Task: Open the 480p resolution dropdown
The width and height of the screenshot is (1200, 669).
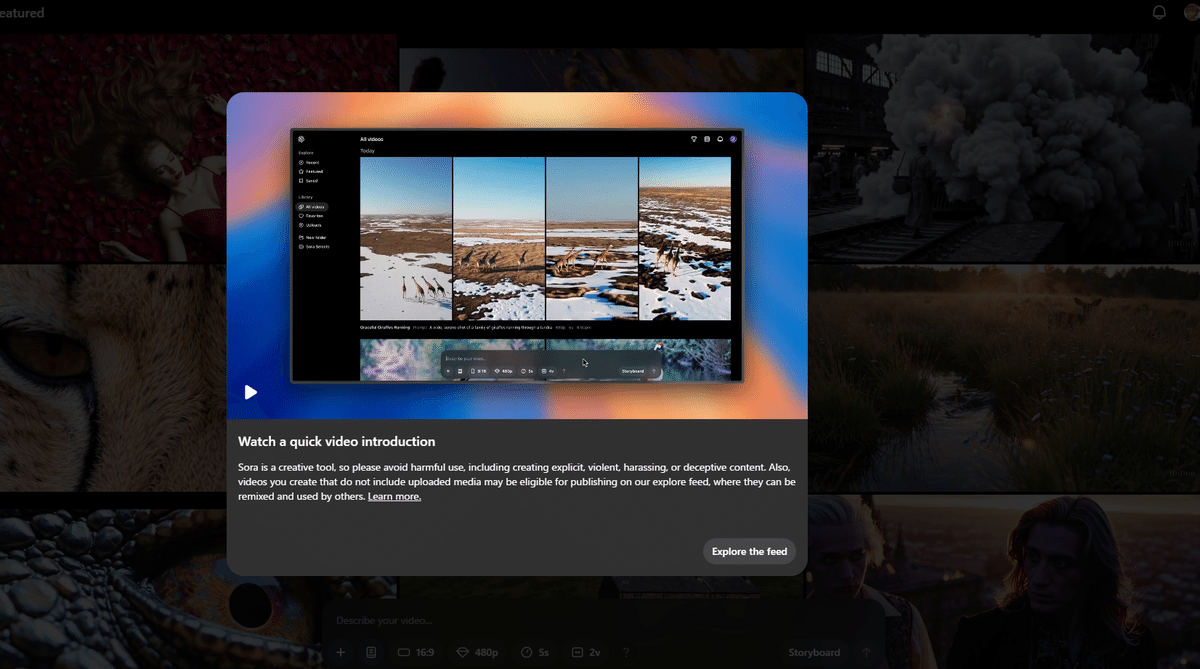Action: 477,652
